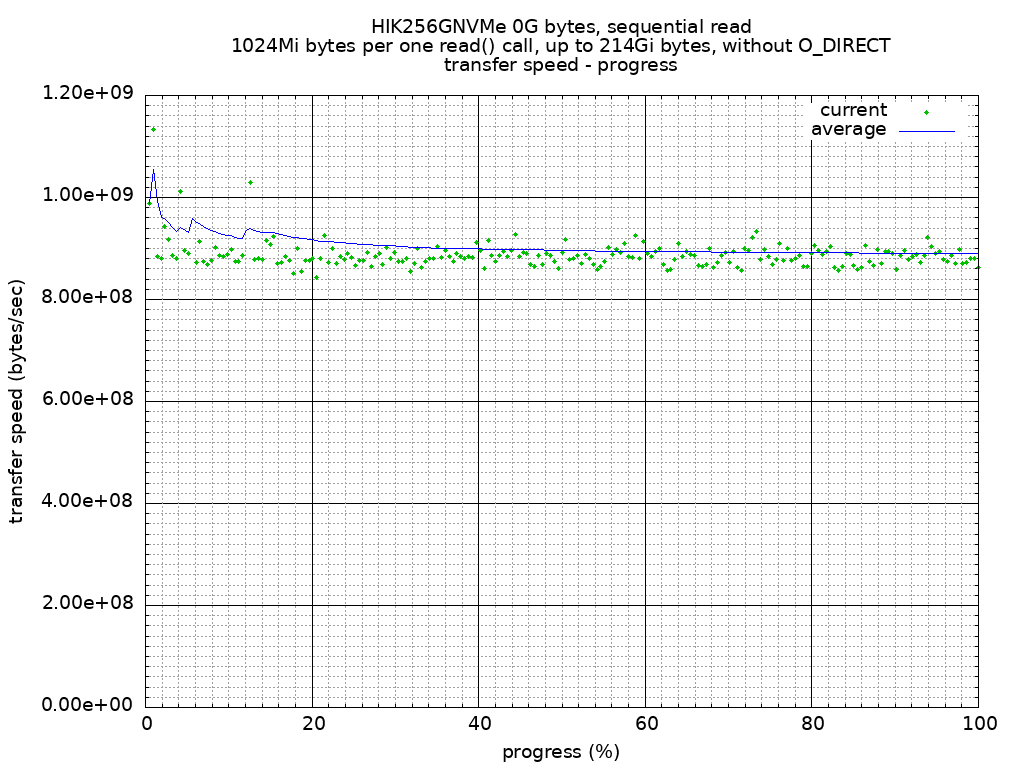
Task: Select the "average" legend label
Action: pos(848,129)
